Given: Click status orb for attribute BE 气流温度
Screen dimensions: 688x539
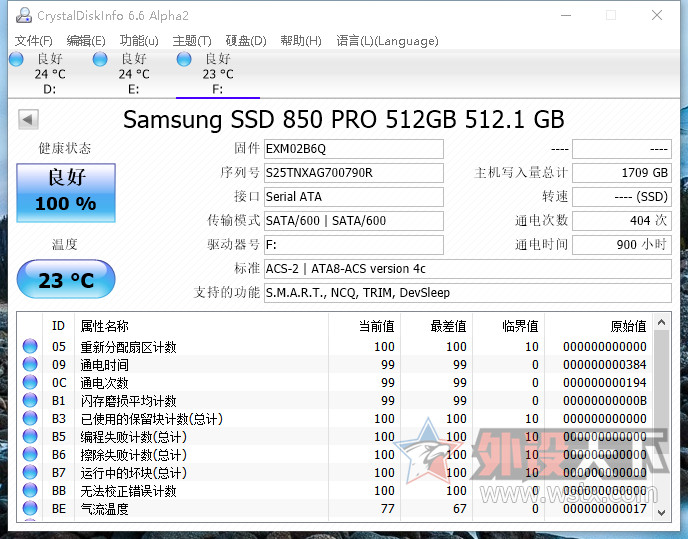Looking at the screenshot, I should tap(30, 508).
